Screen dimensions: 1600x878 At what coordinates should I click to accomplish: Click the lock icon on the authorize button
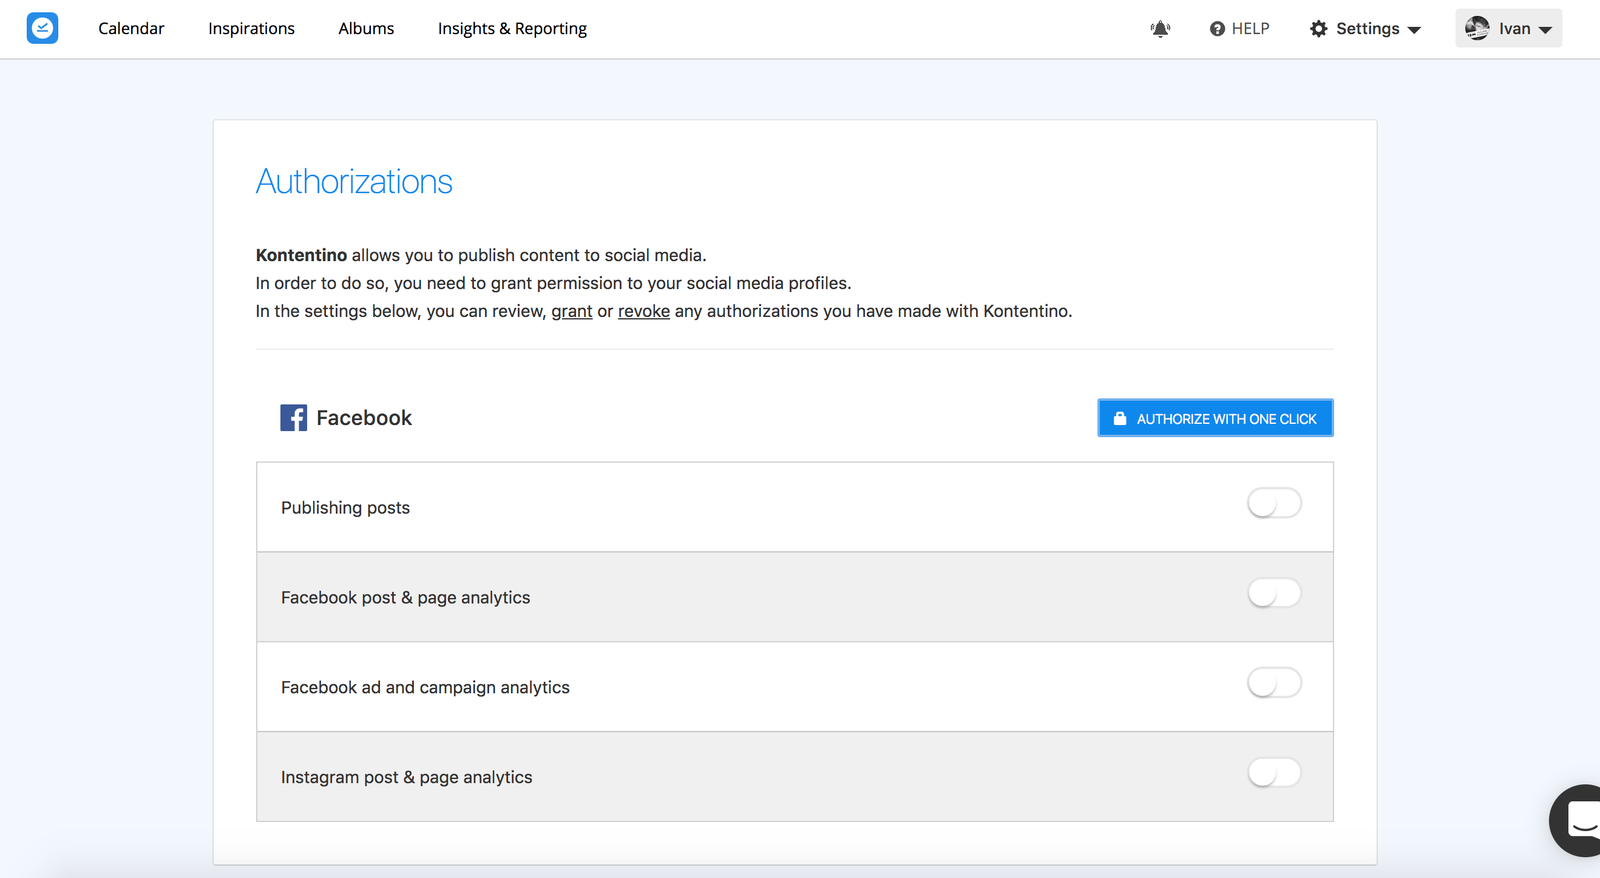[x=1120, y=419]
